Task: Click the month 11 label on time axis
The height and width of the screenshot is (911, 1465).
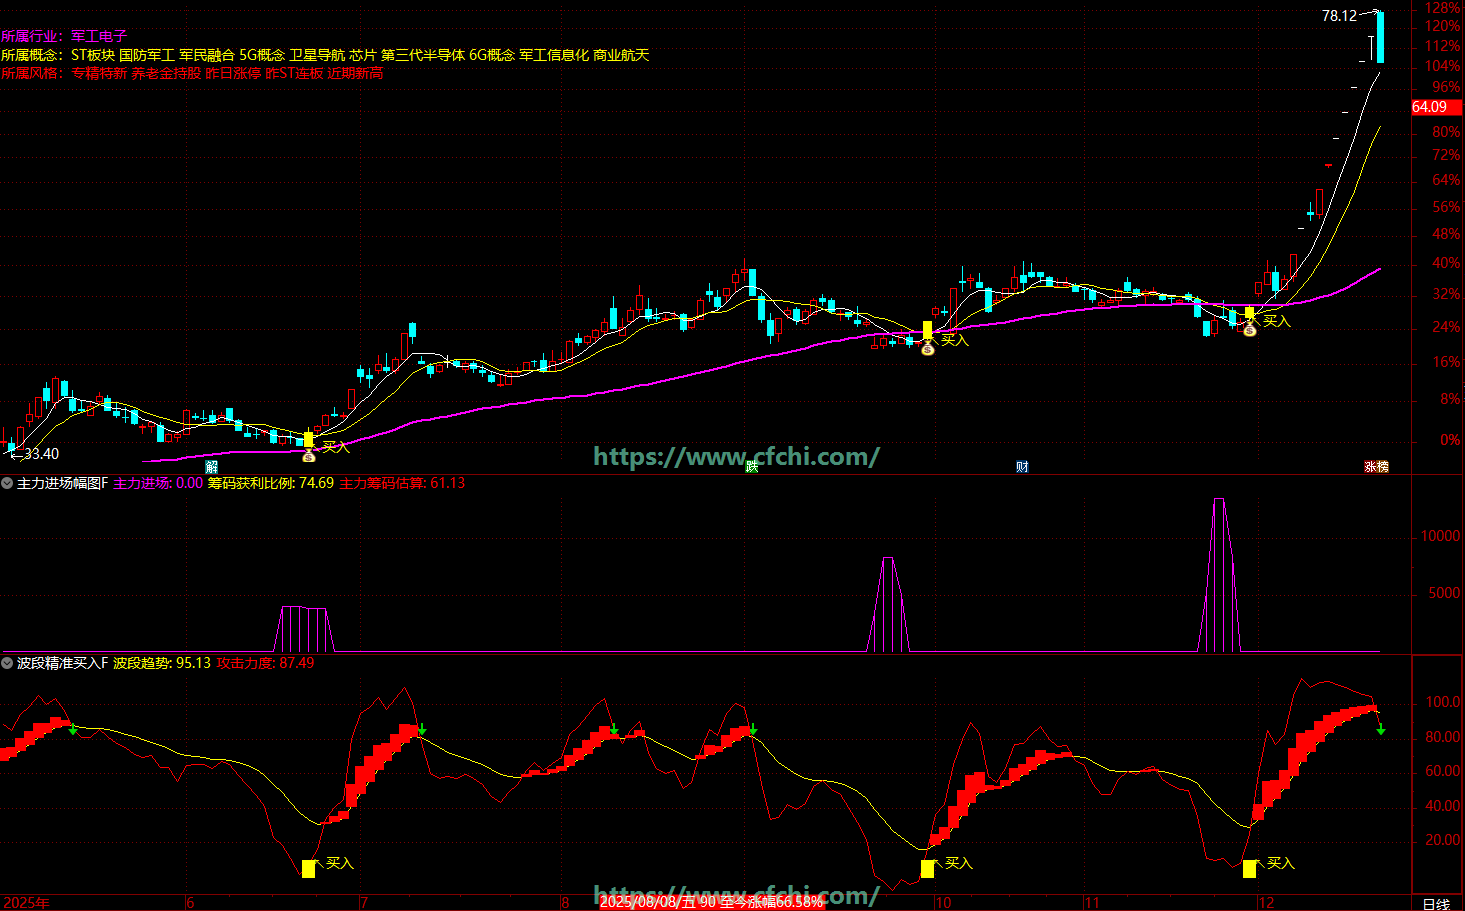Action: tap(1092, 903)
